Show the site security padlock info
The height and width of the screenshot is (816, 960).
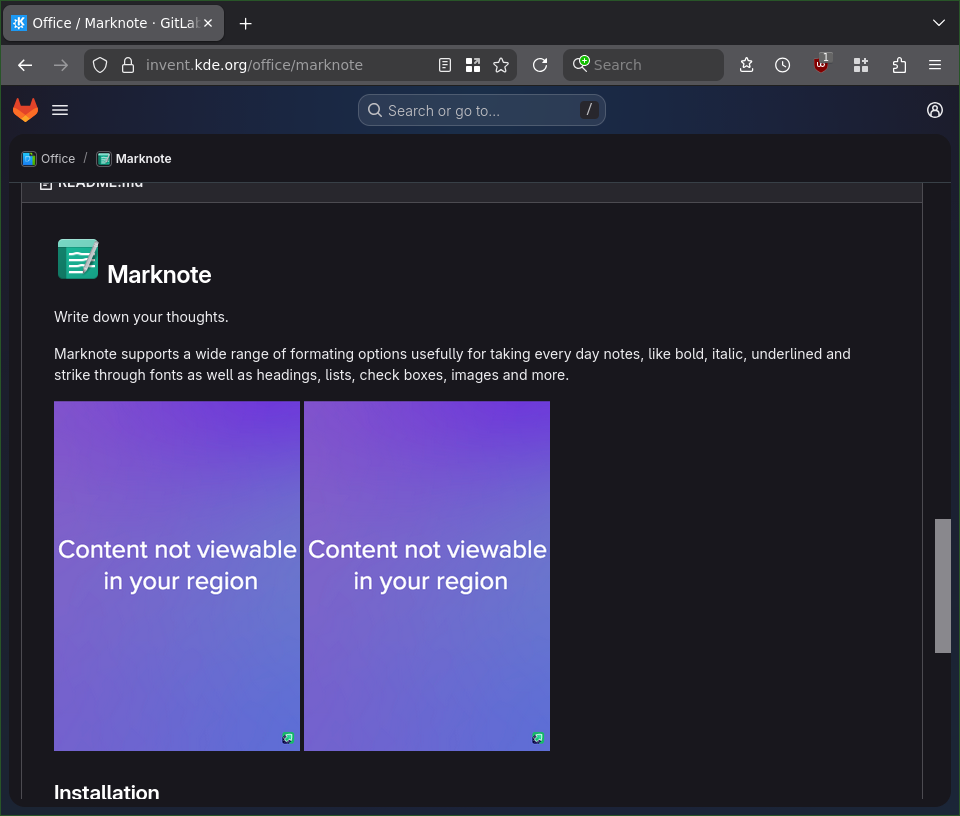127,65
